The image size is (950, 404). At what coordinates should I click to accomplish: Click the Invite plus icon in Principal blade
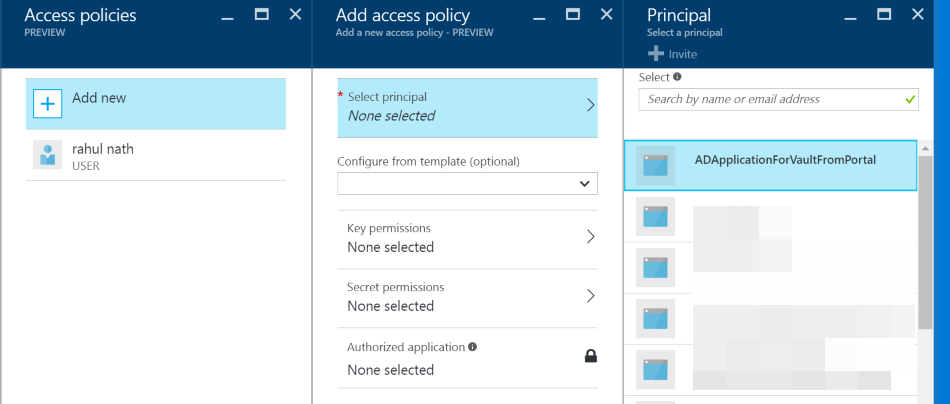point(656,54)
